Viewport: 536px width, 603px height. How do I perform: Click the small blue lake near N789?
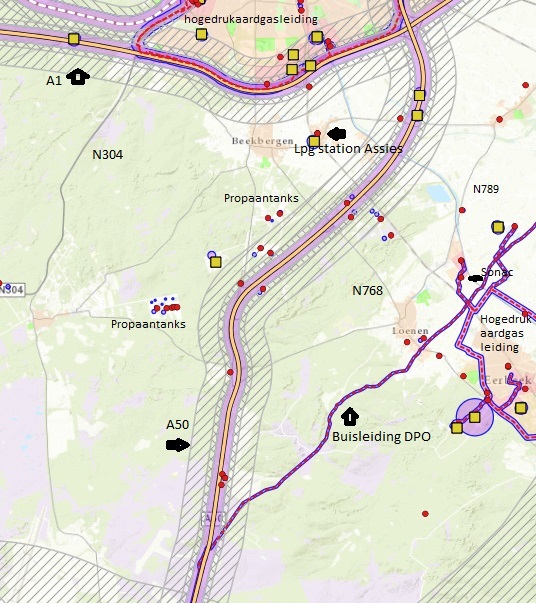click(x=438, y=194)
